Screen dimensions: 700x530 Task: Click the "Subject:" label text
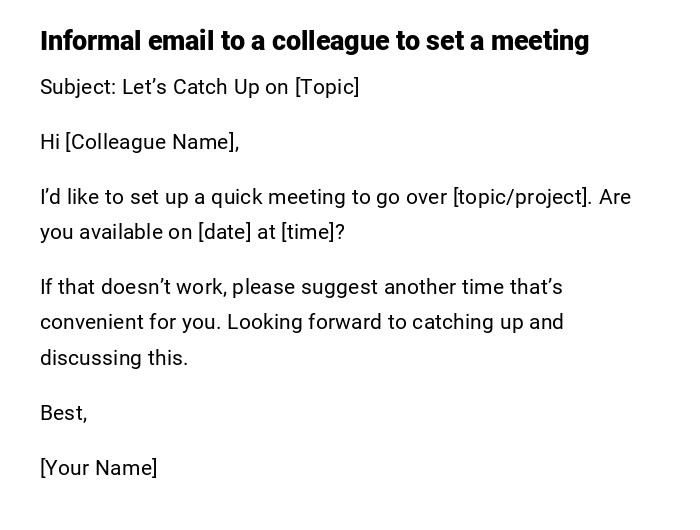(78, 87)
